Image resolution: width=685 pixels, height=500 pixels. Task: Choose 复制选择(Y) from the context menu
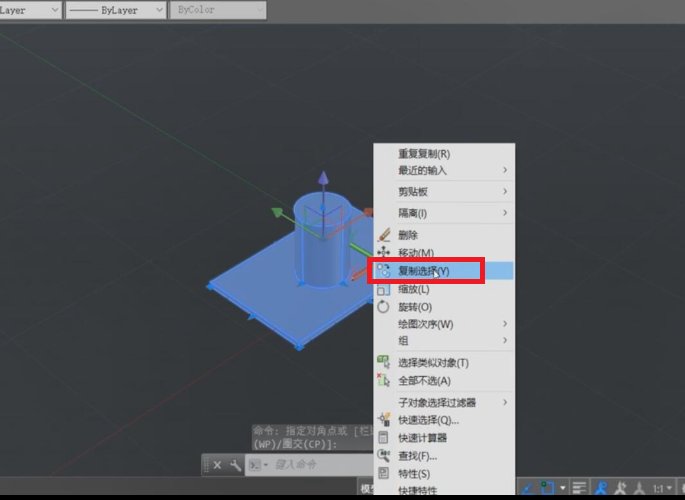tap(444, 271)
